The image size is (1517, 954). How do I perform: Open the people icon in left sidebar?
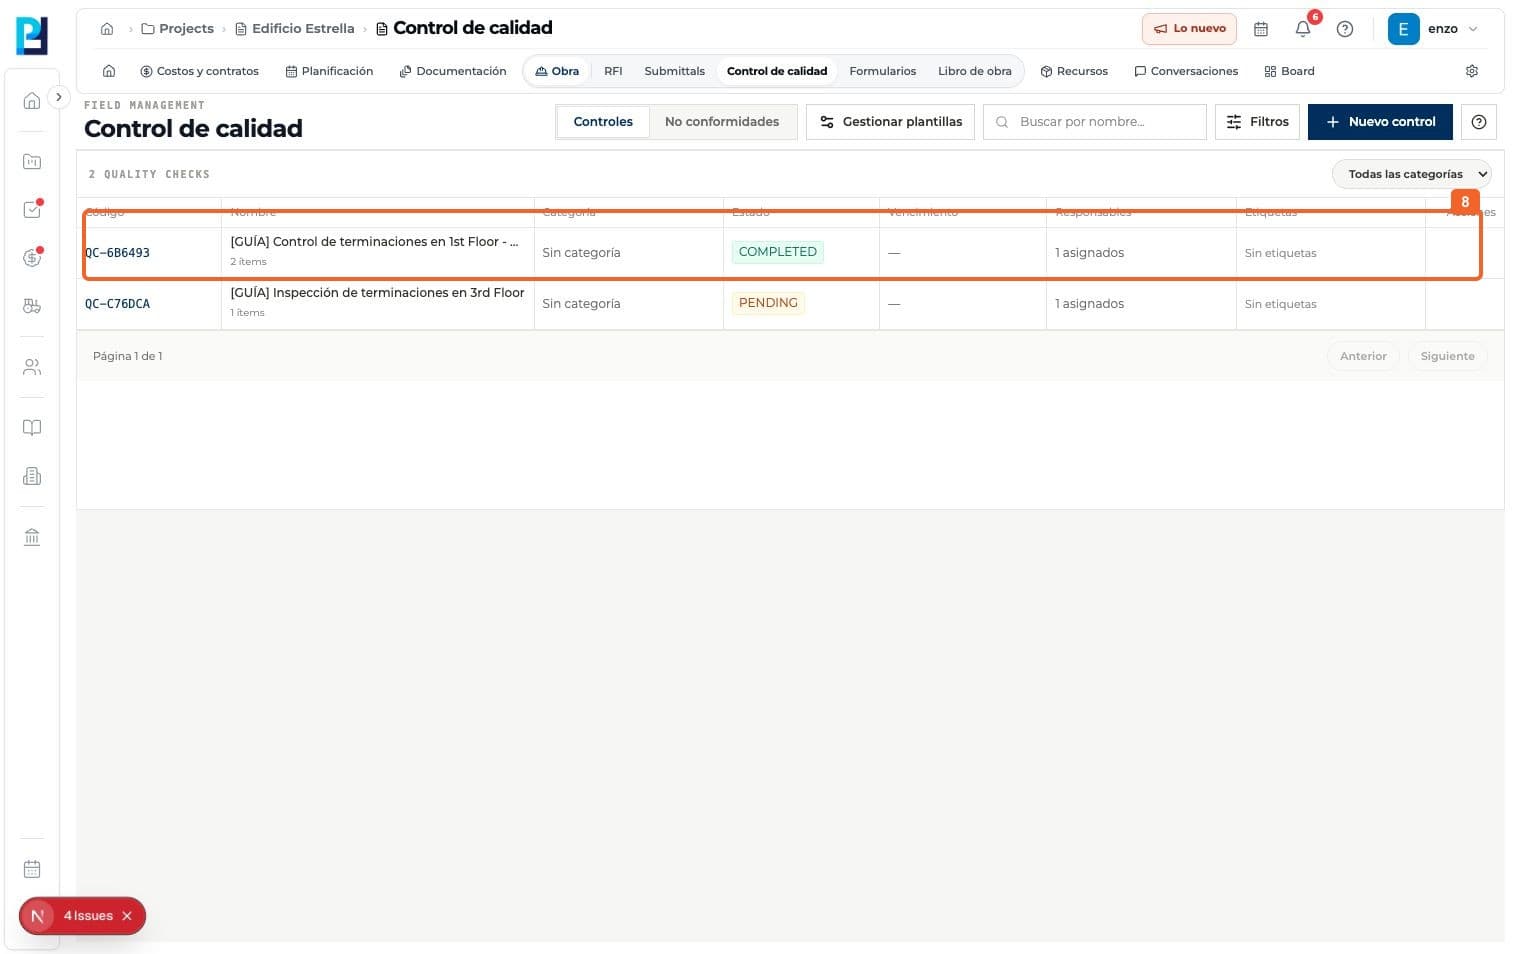click(32, 367)
